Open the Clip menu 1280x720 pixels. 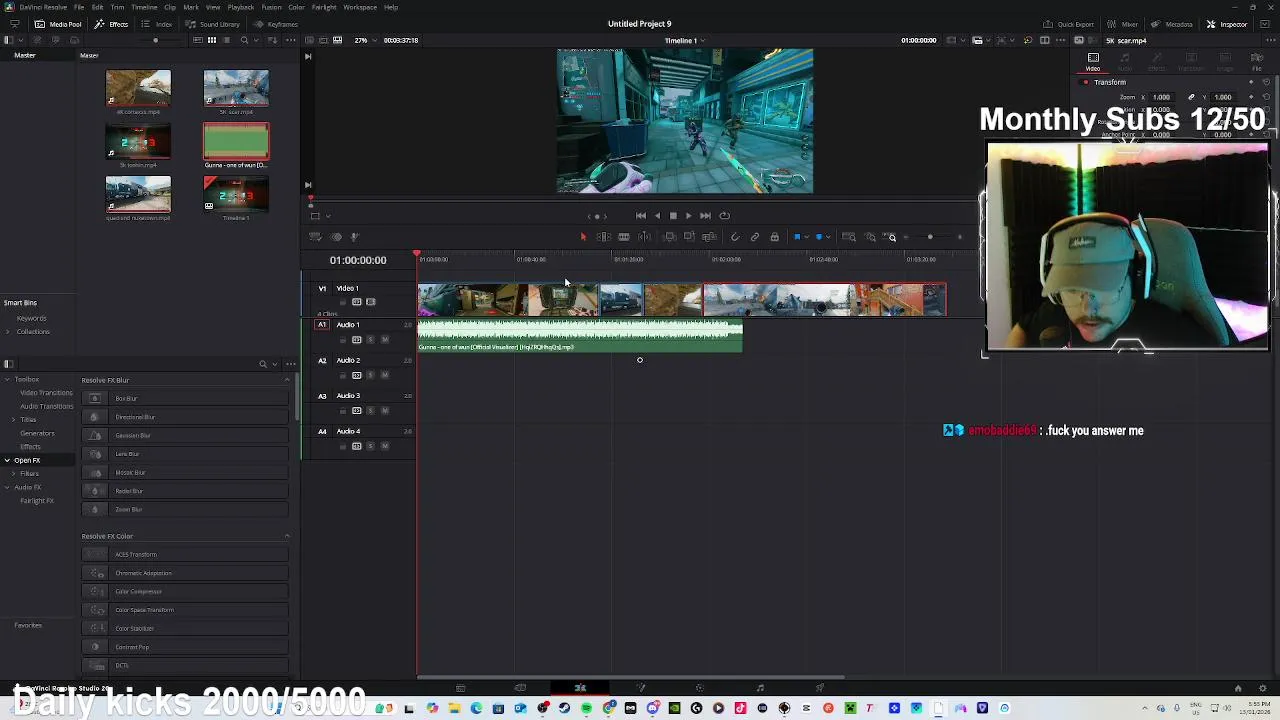pyautogui.click(x=170, y=7)
